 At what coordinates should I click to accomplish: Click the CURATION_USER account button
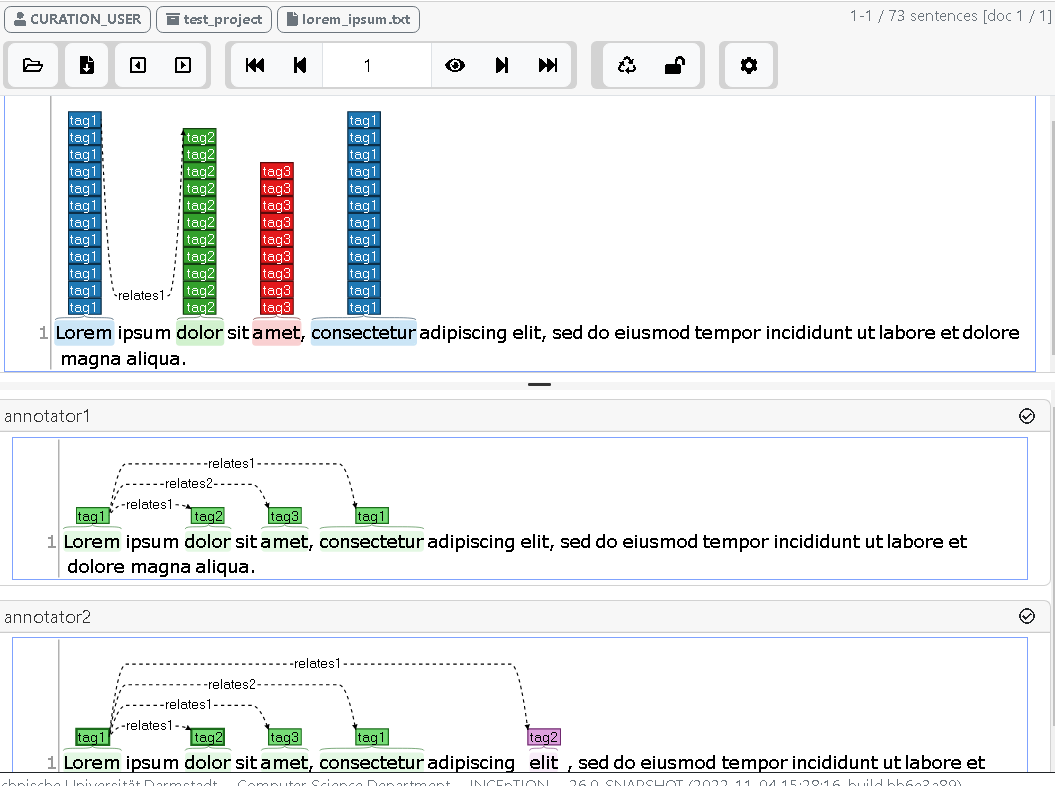77,19
